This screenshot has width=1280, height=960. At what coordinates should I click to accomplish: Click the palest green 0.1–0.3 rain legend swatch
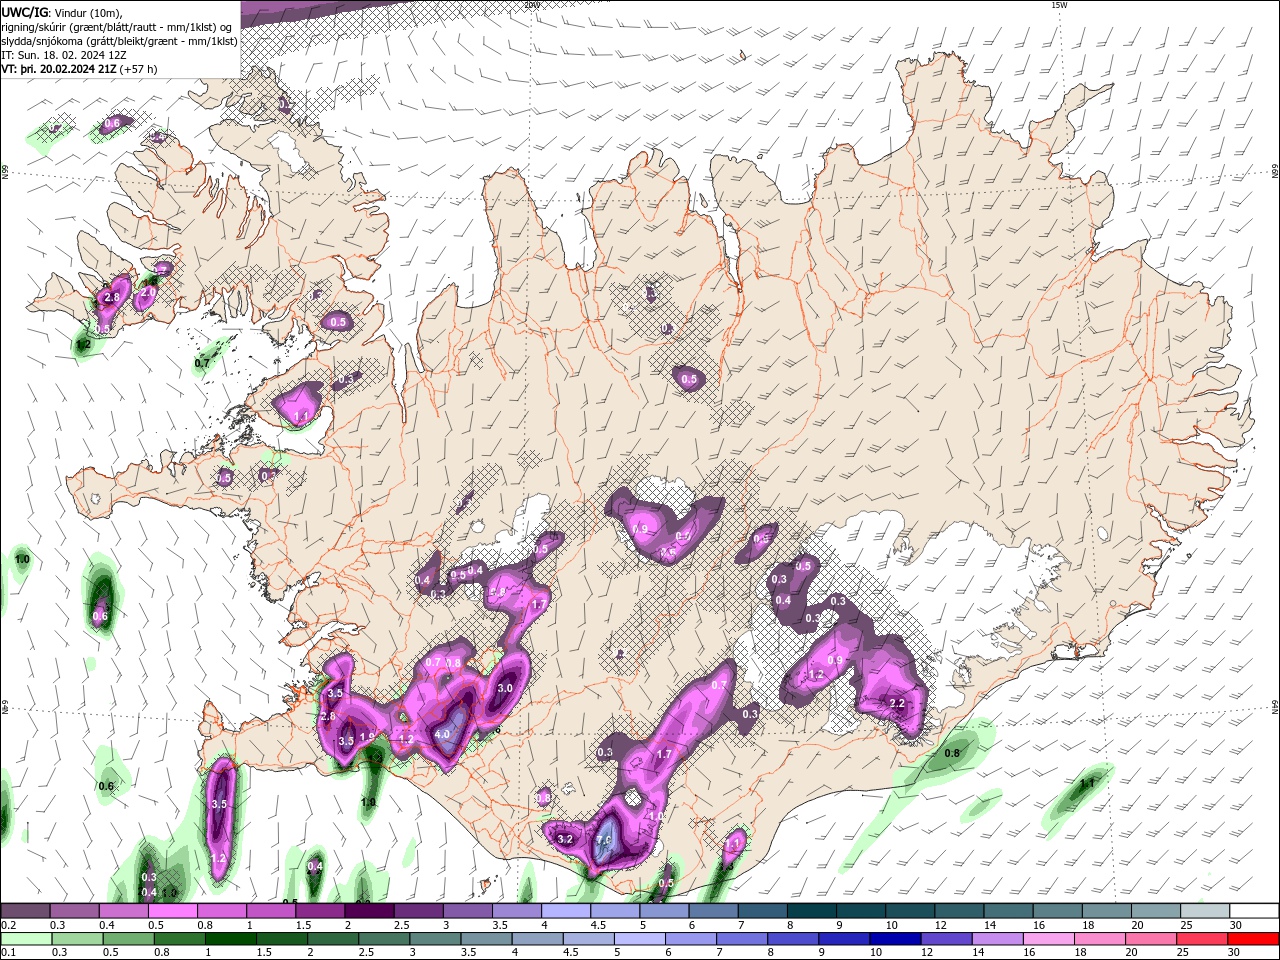[27, 939]
